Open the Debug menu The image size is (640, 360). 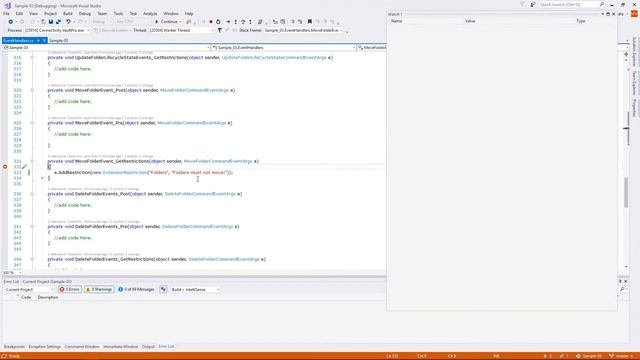[84, 13]
